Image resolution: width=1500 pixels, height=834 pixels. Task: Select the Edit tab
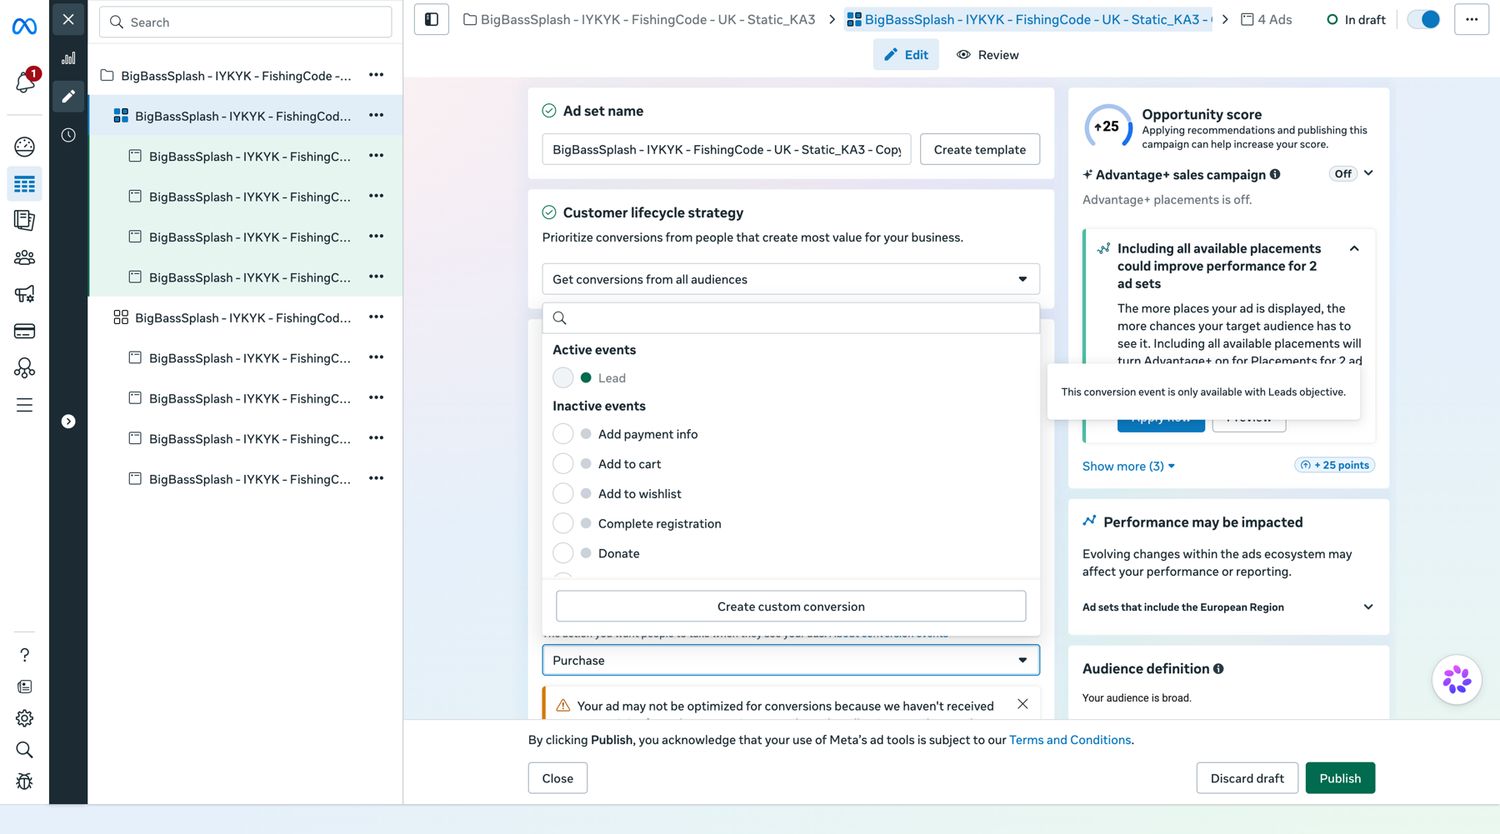(x=906, y=55)
